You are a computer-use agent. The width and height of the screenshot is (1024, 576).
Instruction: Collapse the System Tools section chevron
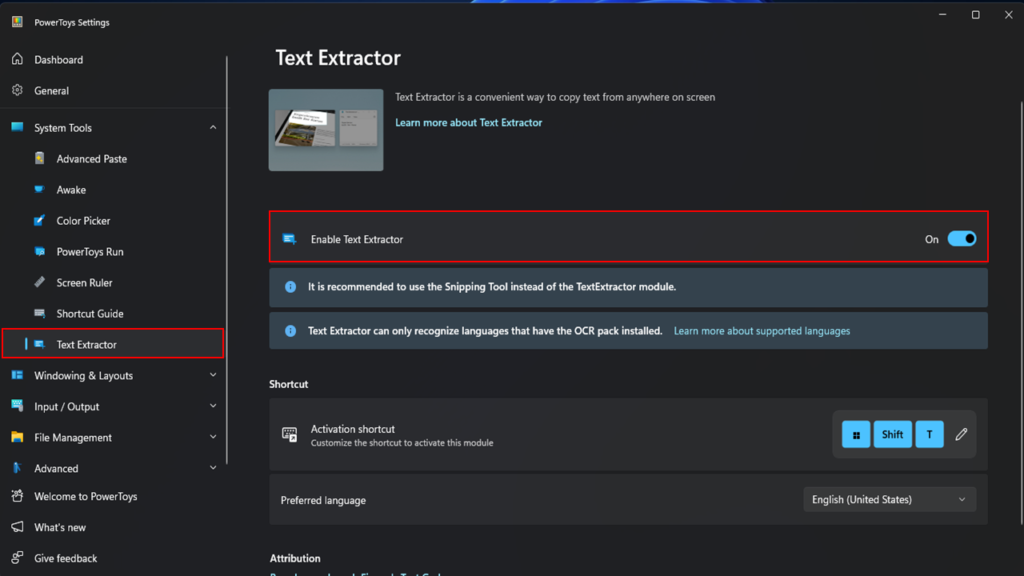pos(213,127)
